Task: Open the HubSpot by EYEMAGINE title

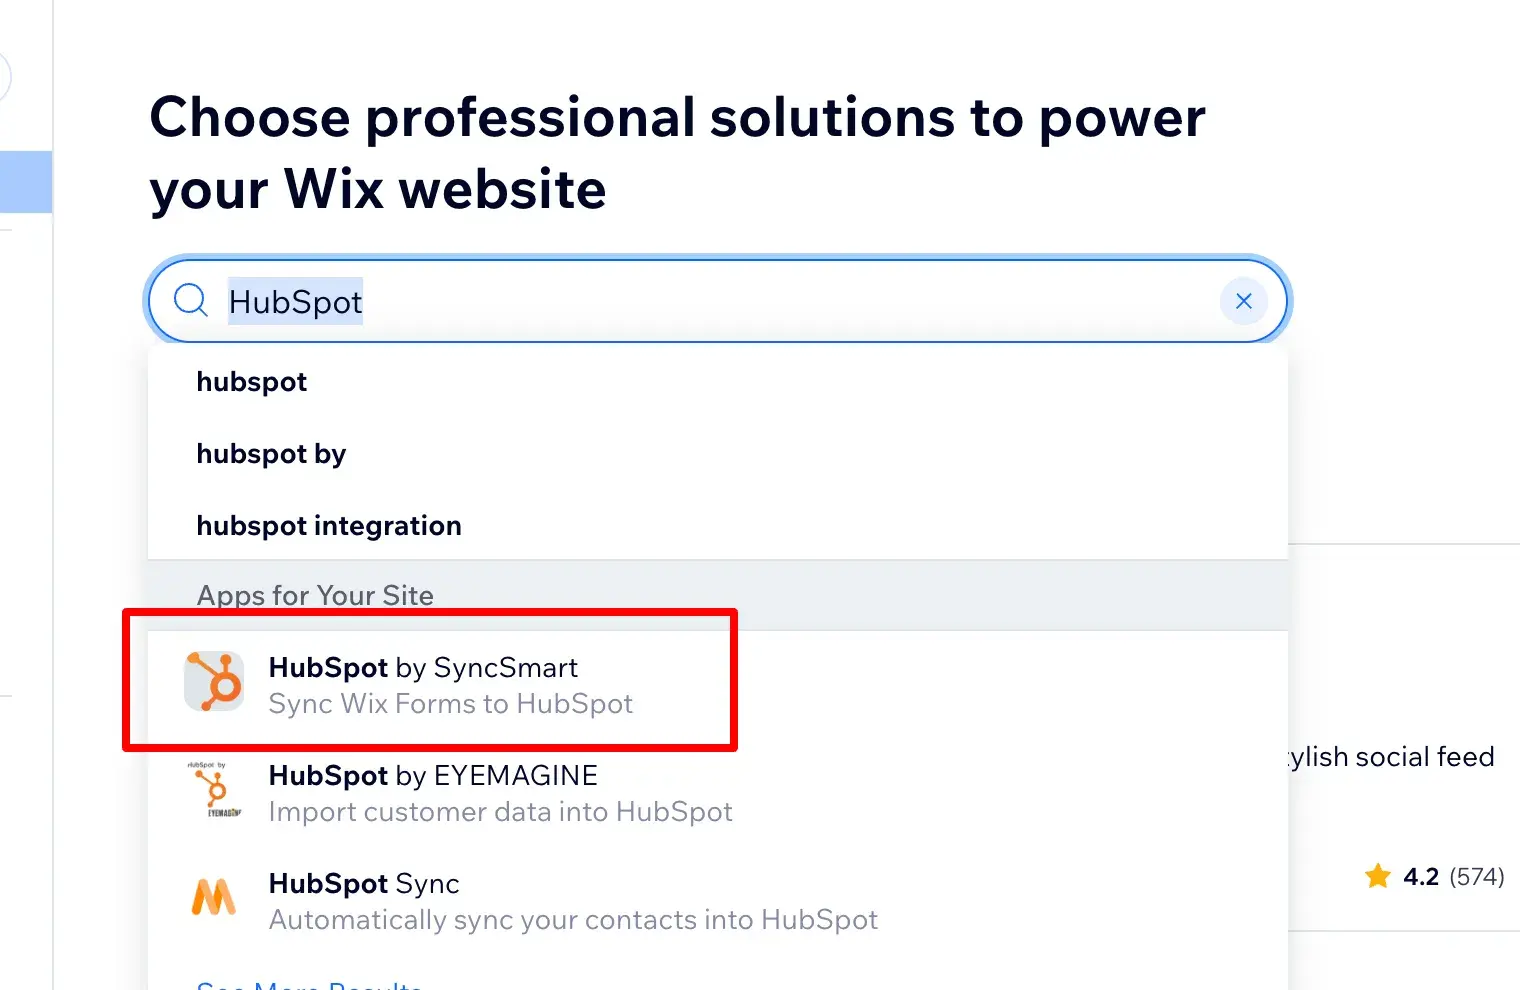Action: point(433,775)
